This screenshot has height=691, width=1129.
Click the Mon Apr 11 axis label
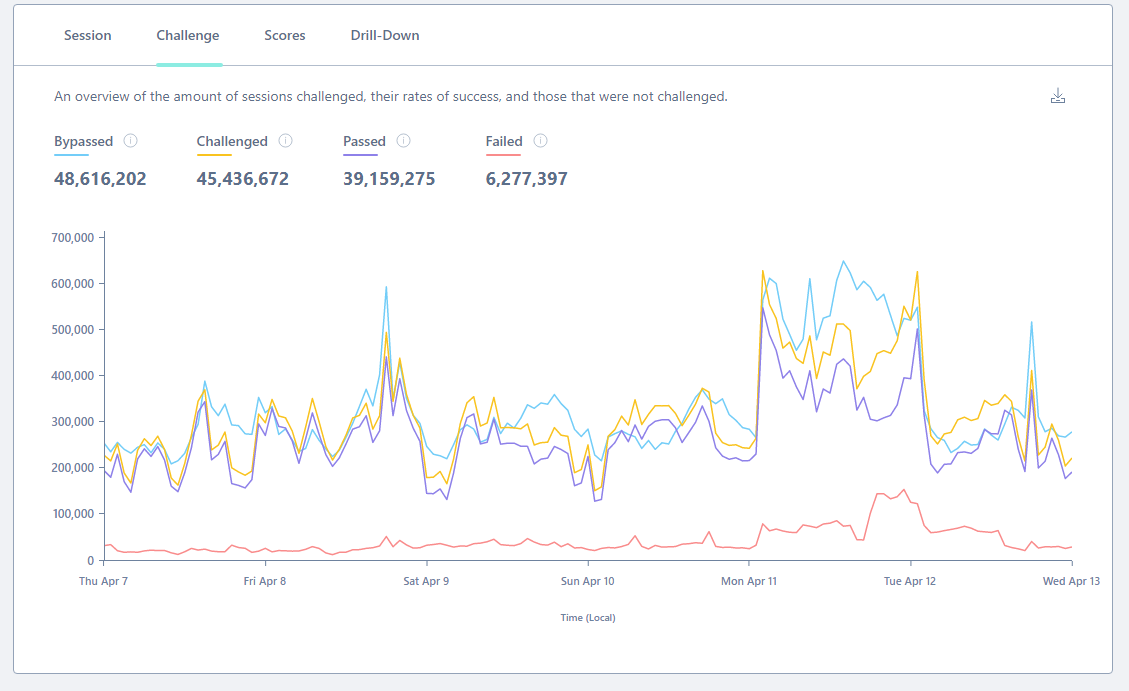[x=749, y=581]
